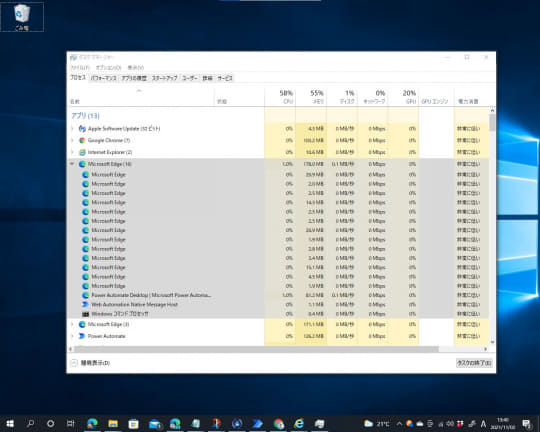Image resolution: width=540 pixels, height=432 pixels.
Task: Open the Recycle Bin on the desktop
Action: [22, 17]
